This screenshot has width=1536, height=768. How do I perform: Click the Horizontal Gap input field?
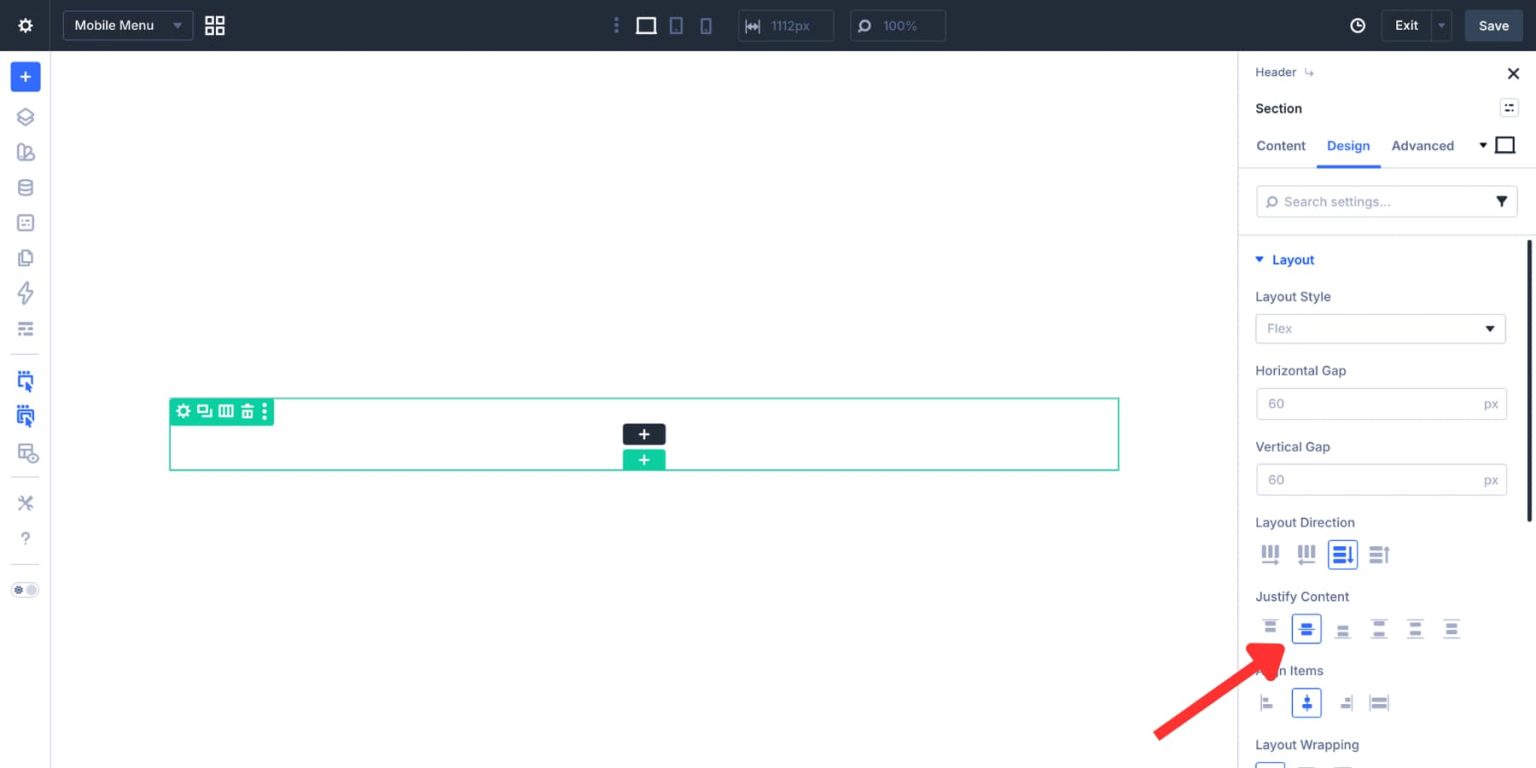pyautogui.click(x=1380, y=404)
